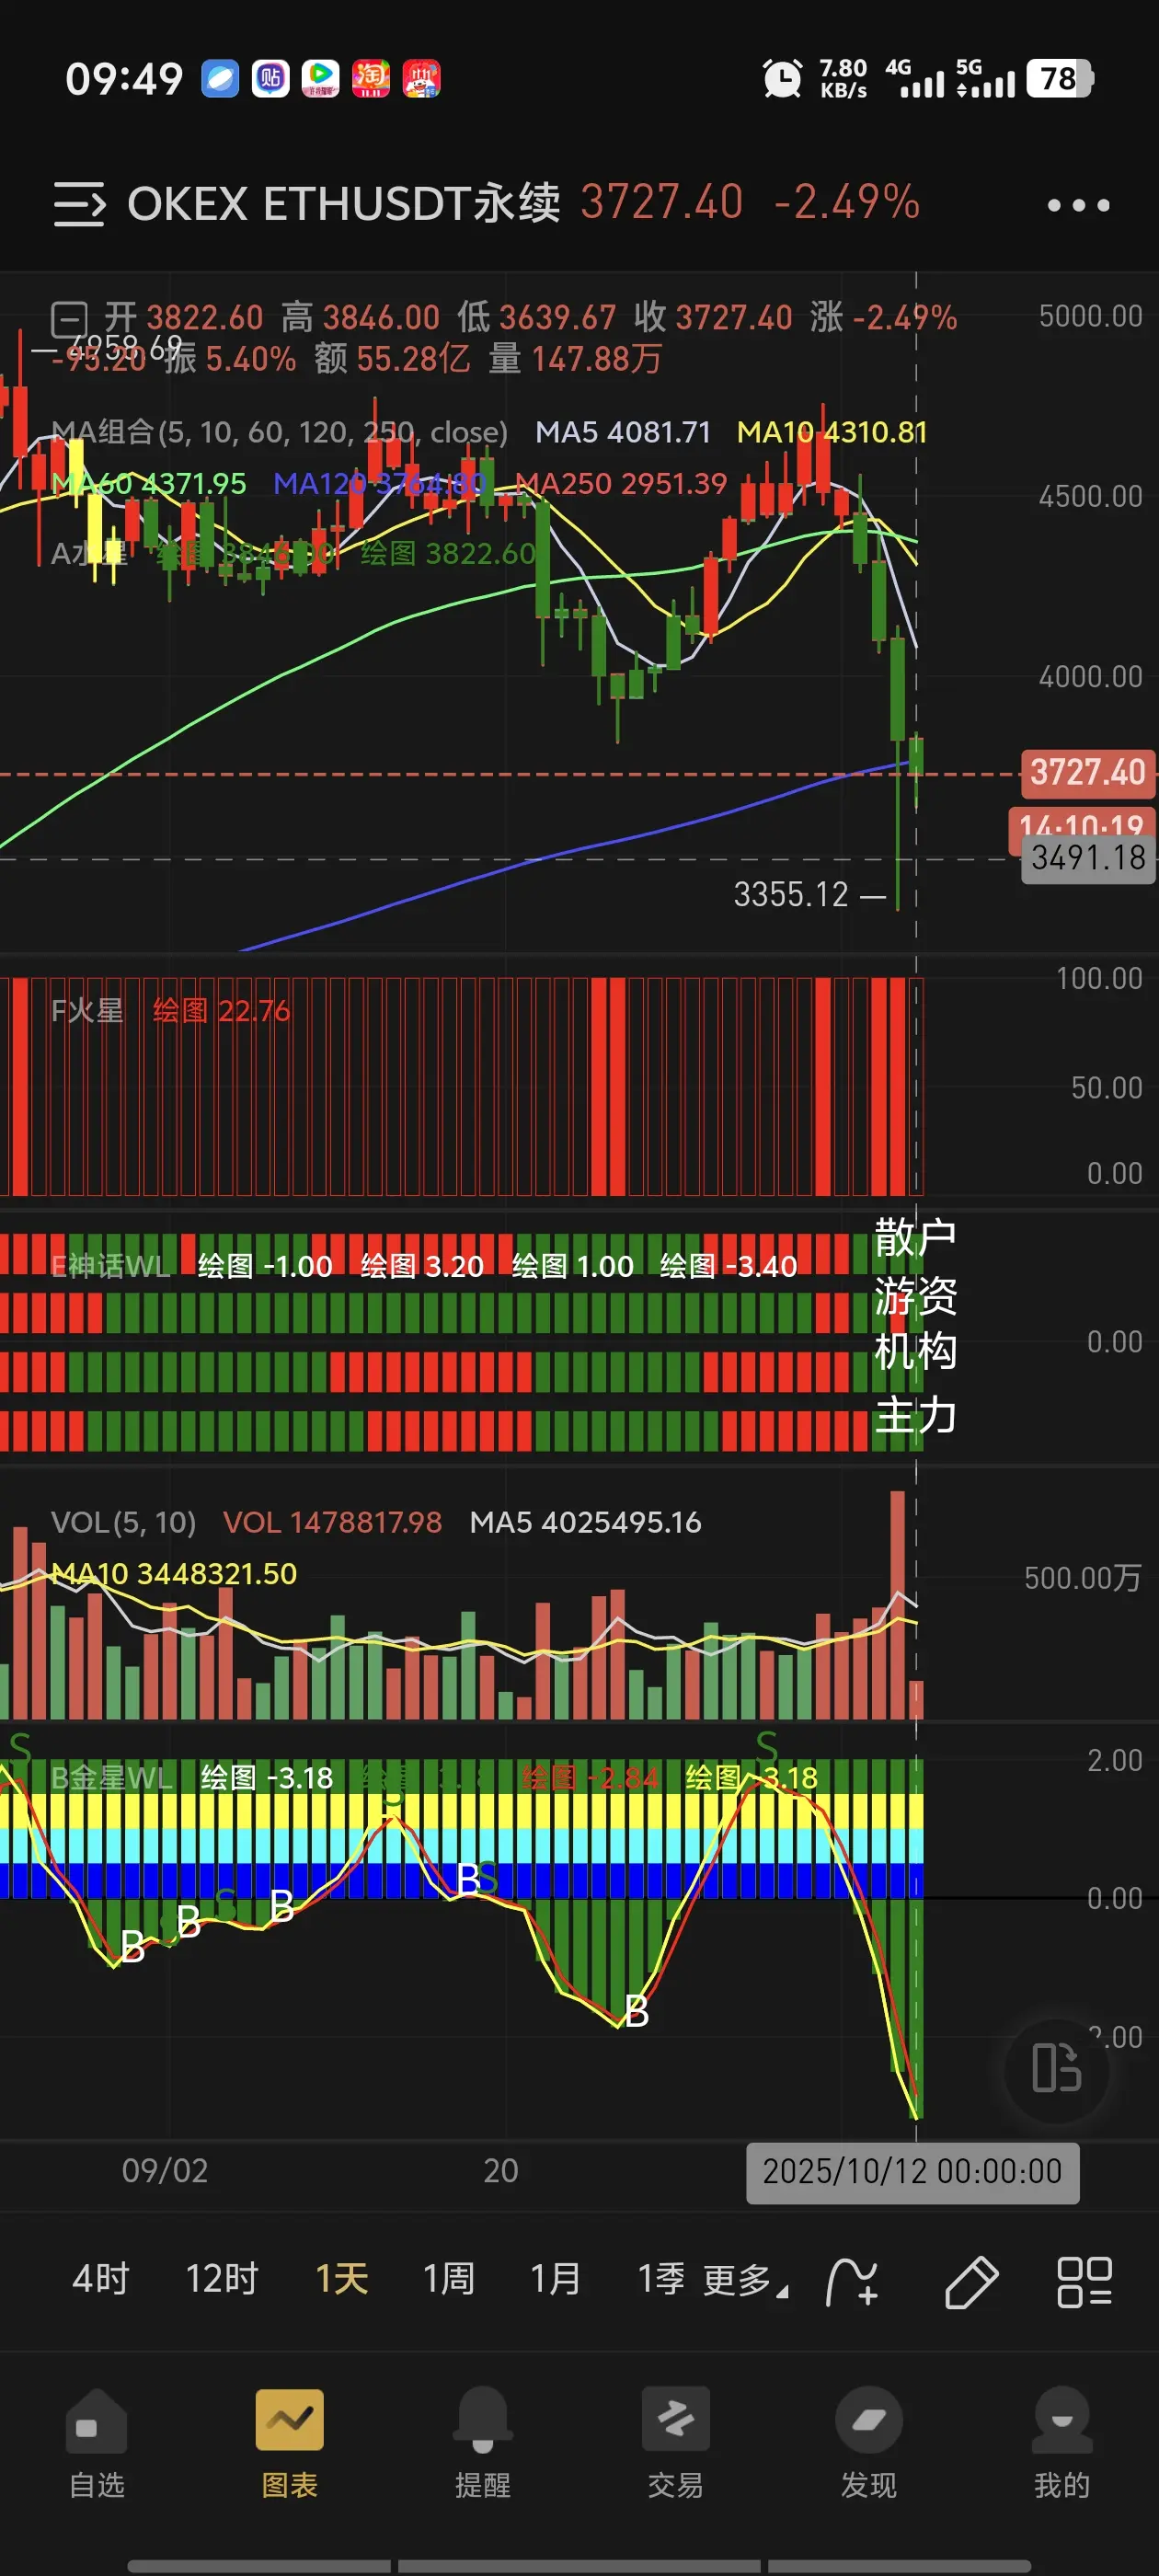The height and width of the screenshot is (2576, 1159).
Task: Tap the alarm clock status icon
Action: pyautogui.click(x=782, y=78)
